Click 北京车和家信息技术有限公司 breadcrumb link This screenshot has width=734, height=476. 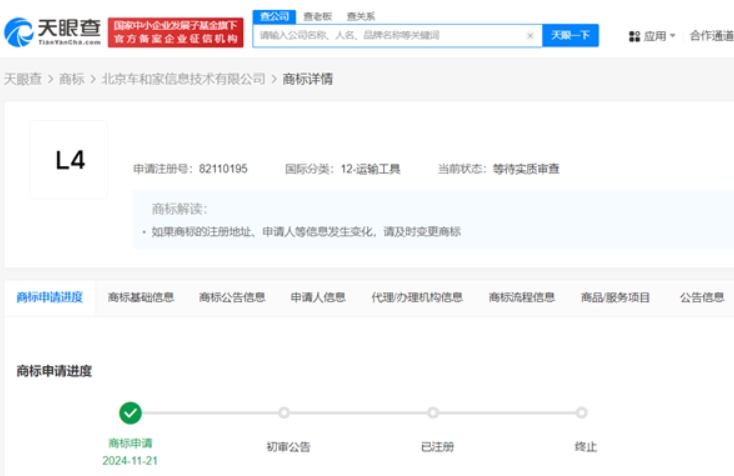pos(184,79)
